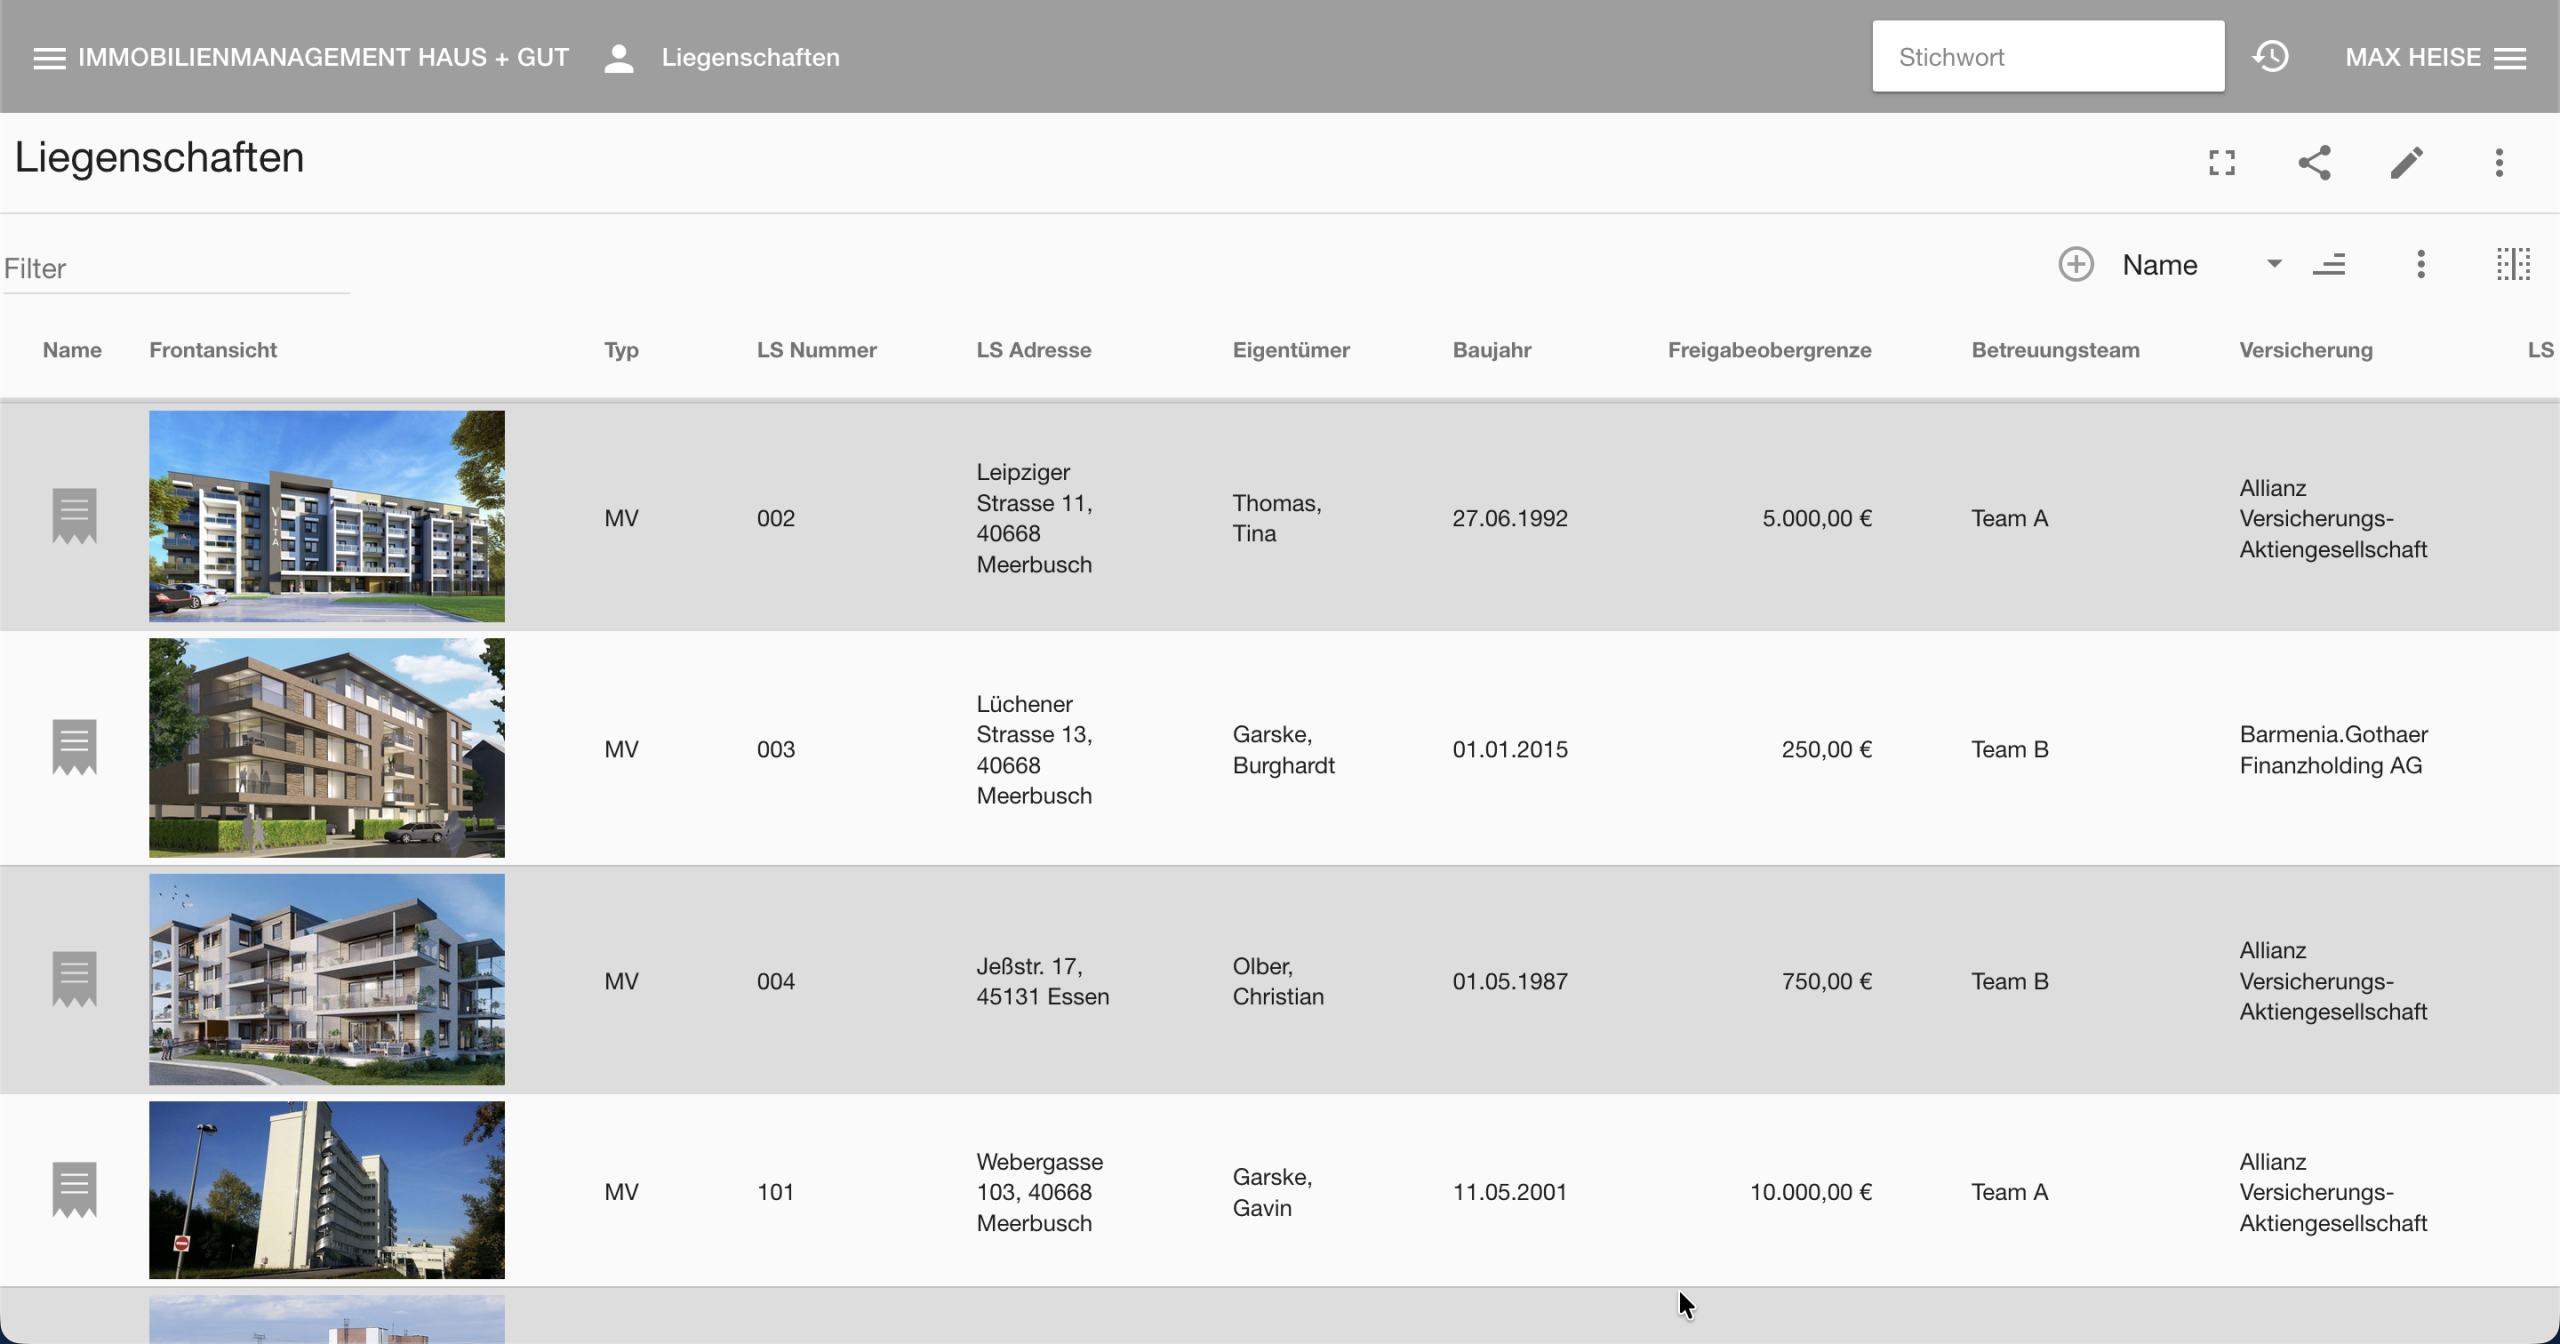Open column layout grid icon
This screenshot has height=1344, width=2560.
2513,265
